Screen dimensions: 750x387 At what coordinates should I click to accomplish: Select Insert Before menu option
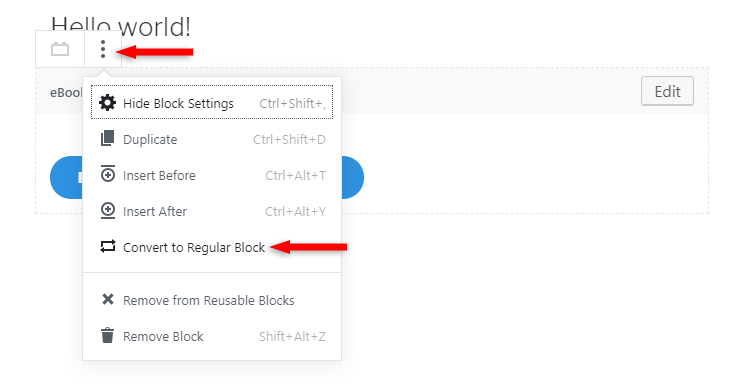pyautogui.click(x=212, y=175)
